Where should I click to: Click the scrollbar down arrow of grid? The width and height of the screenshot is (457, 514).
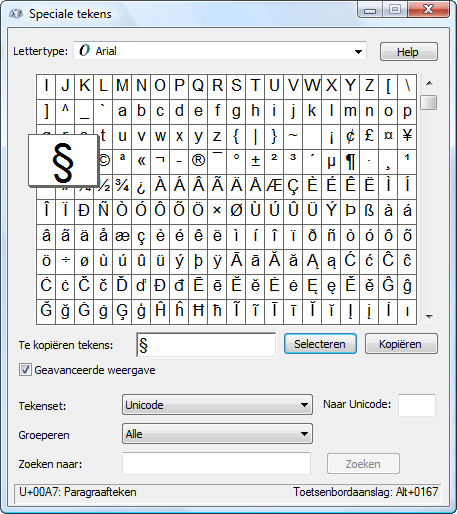click(x=429, y=317)
